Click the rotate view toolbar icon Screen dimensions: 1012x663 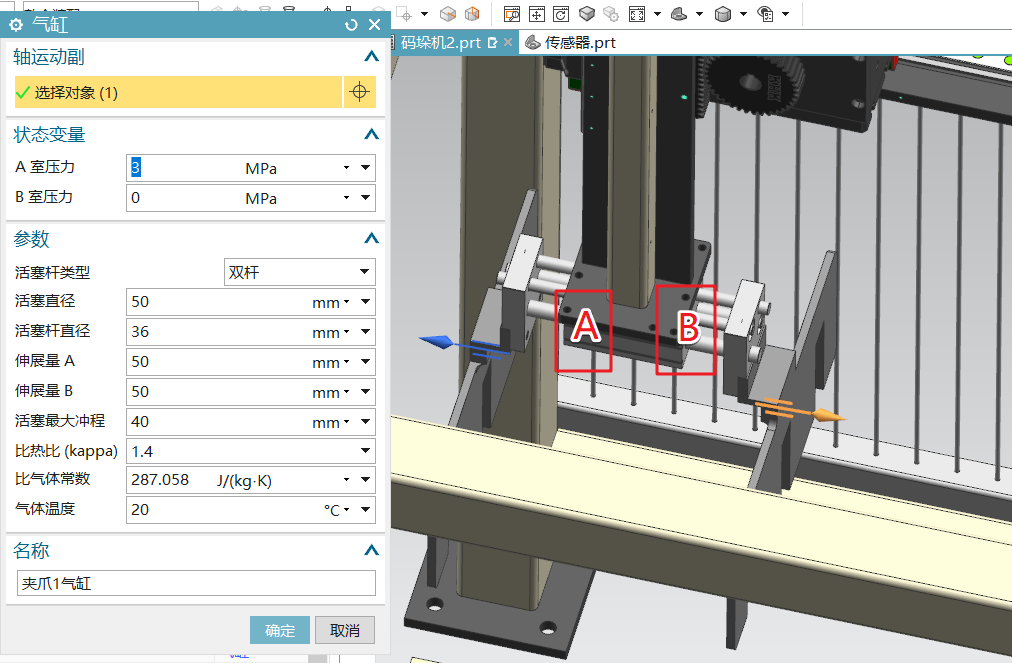(561, 14)
